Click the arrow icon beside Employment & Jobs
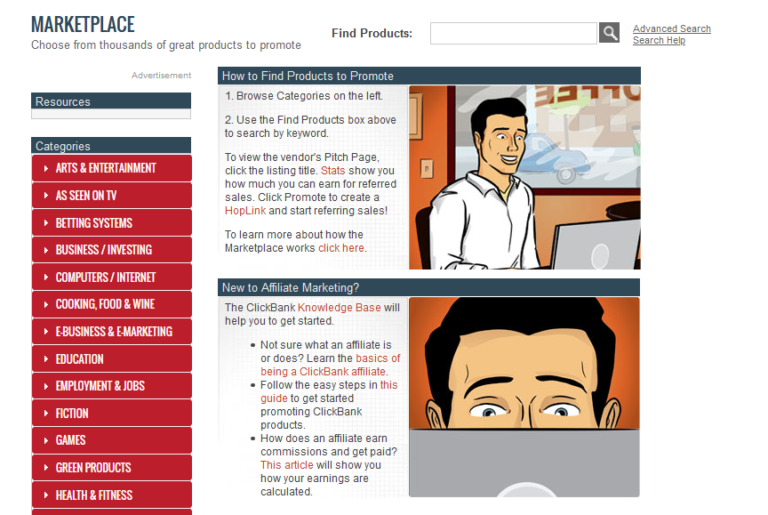 click(x=45, y=386)
